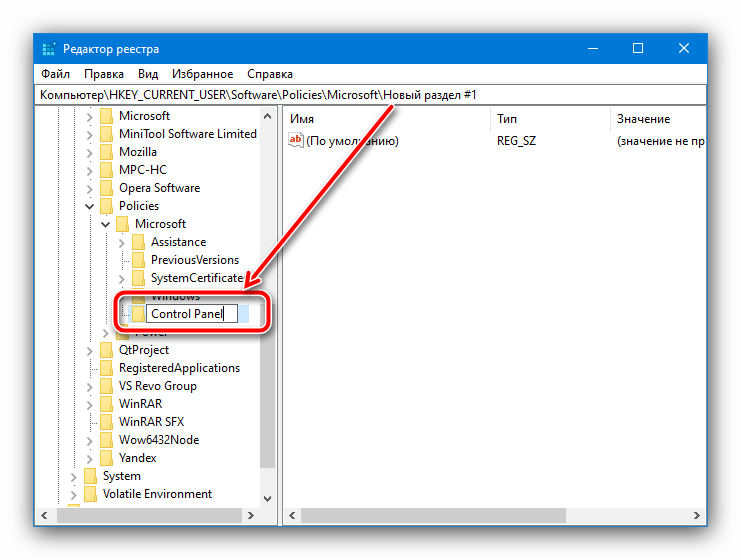The height and width of the screenshot is (560, 741).
Task: Click values pane scroll right arrow
Action: (697, 516)
